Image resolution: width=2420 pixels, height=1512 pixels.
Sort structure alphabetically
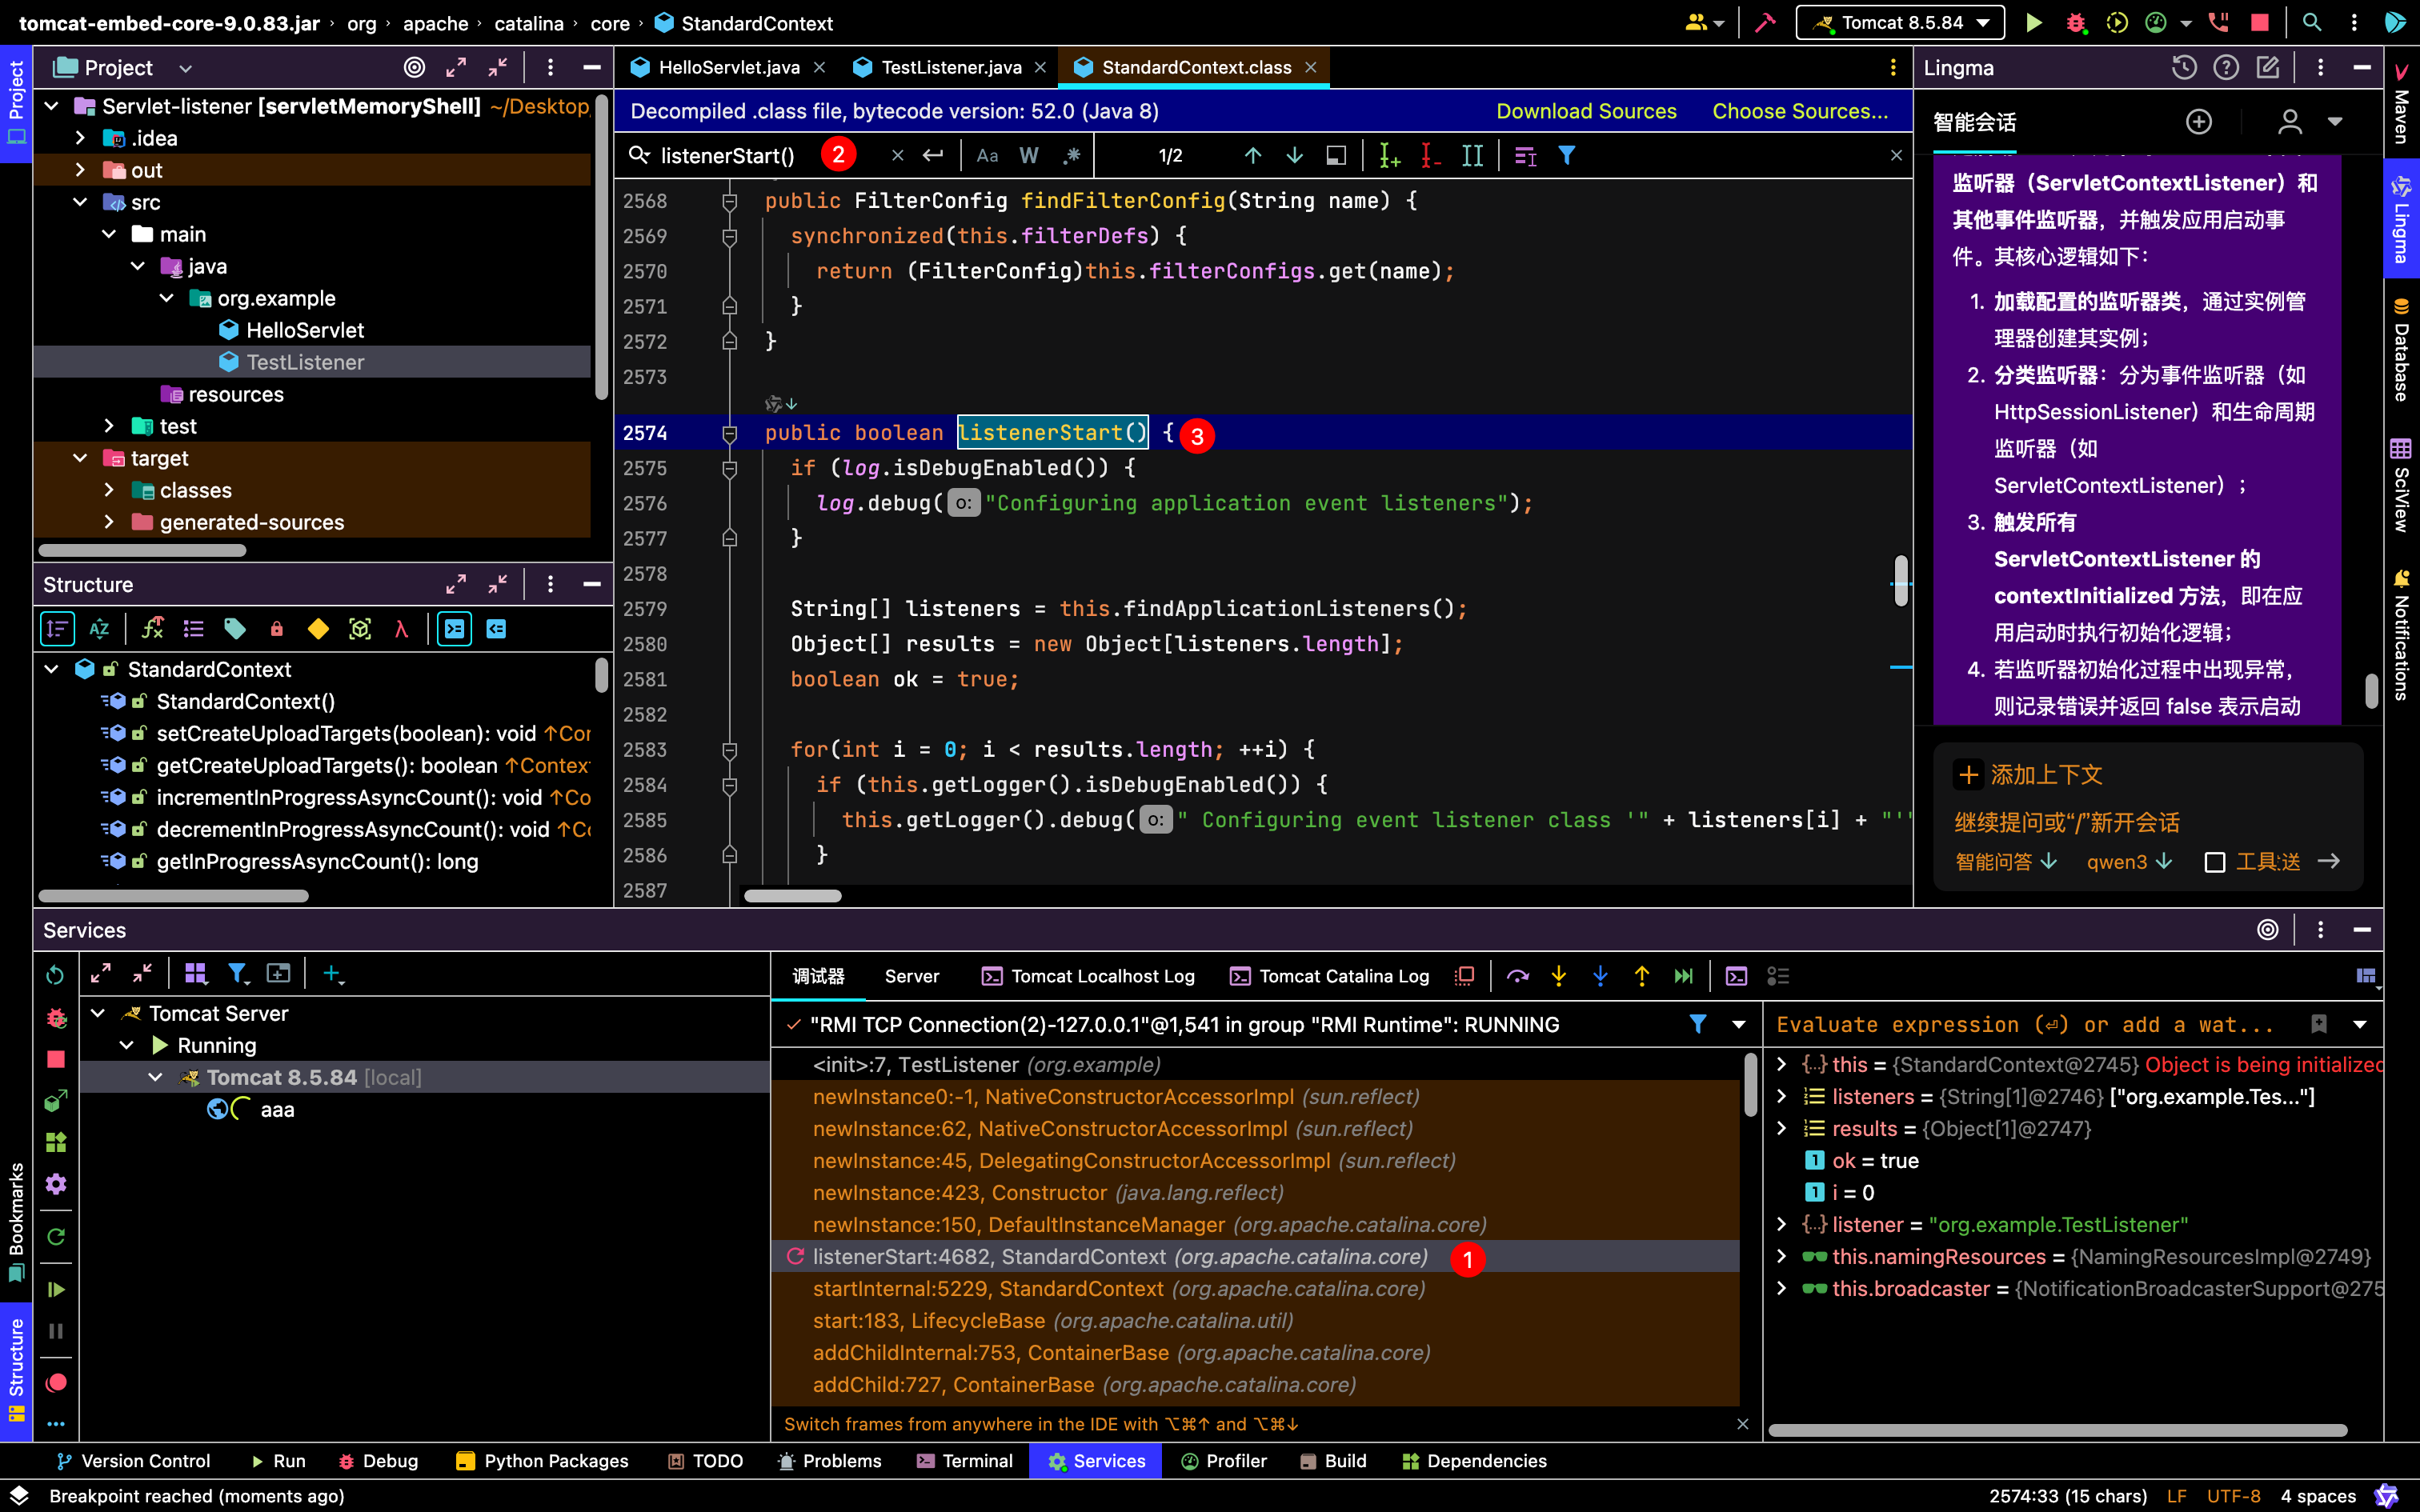[x=99, y=629]
